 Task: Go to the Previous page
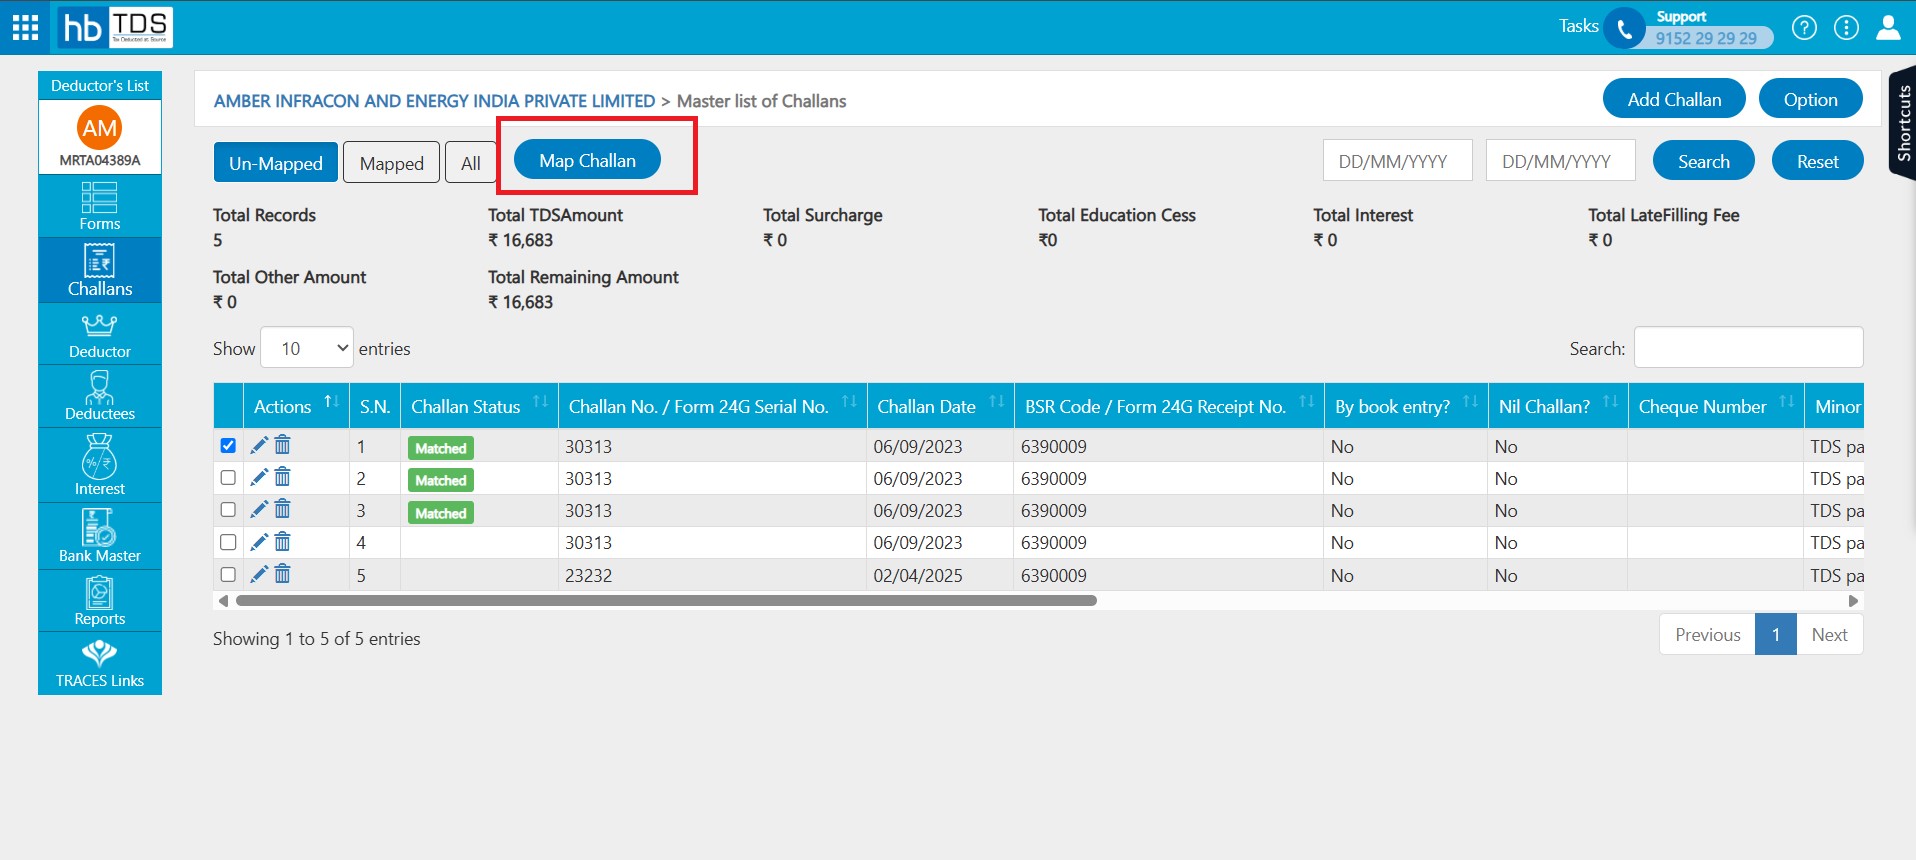[x=1707, y=634]
